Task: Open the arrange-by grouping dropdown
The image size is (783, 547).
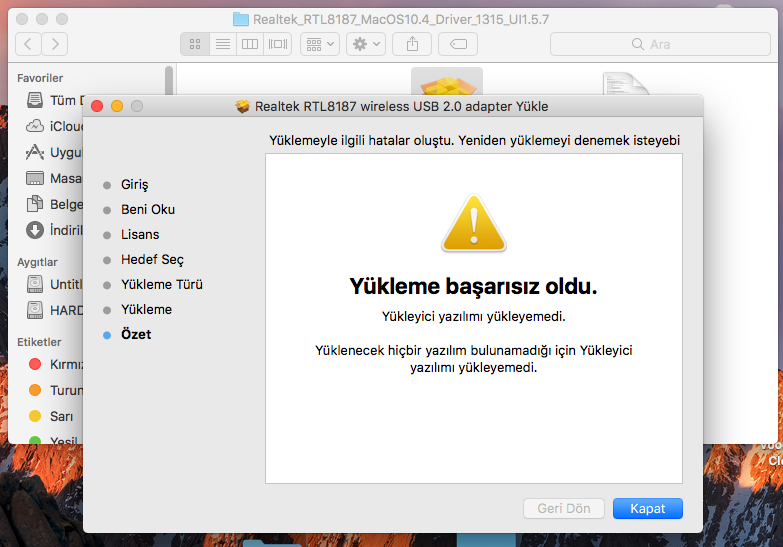Action: 320,44
